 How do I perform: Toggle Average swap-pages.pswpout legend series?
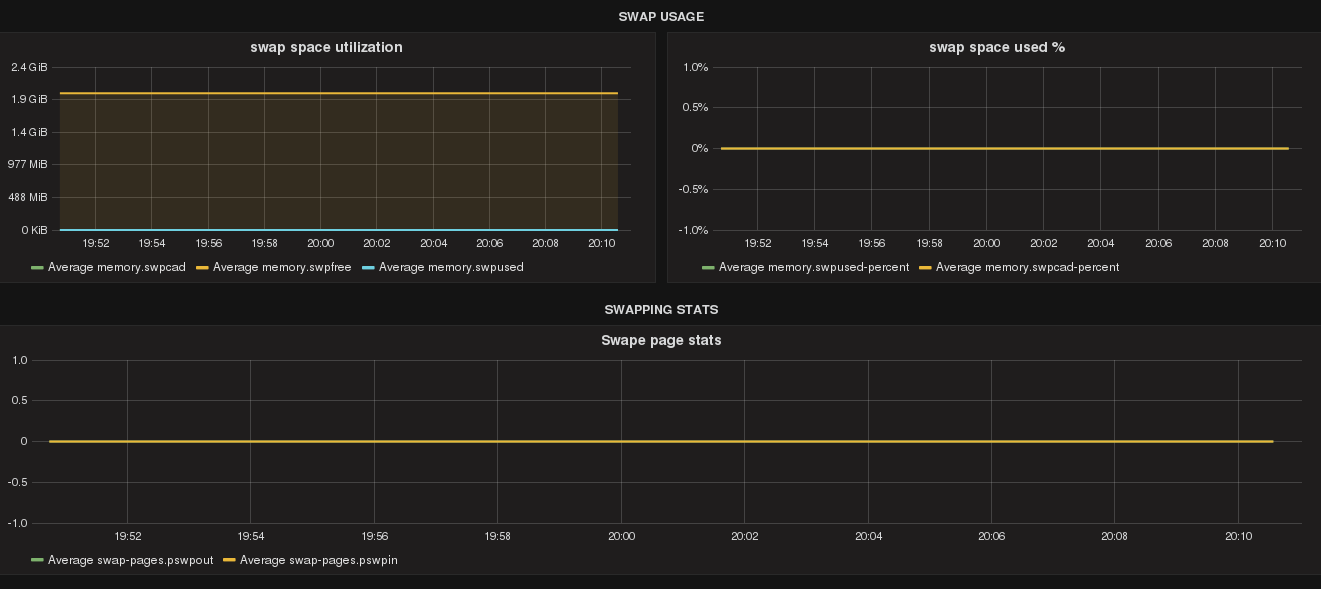130,560
